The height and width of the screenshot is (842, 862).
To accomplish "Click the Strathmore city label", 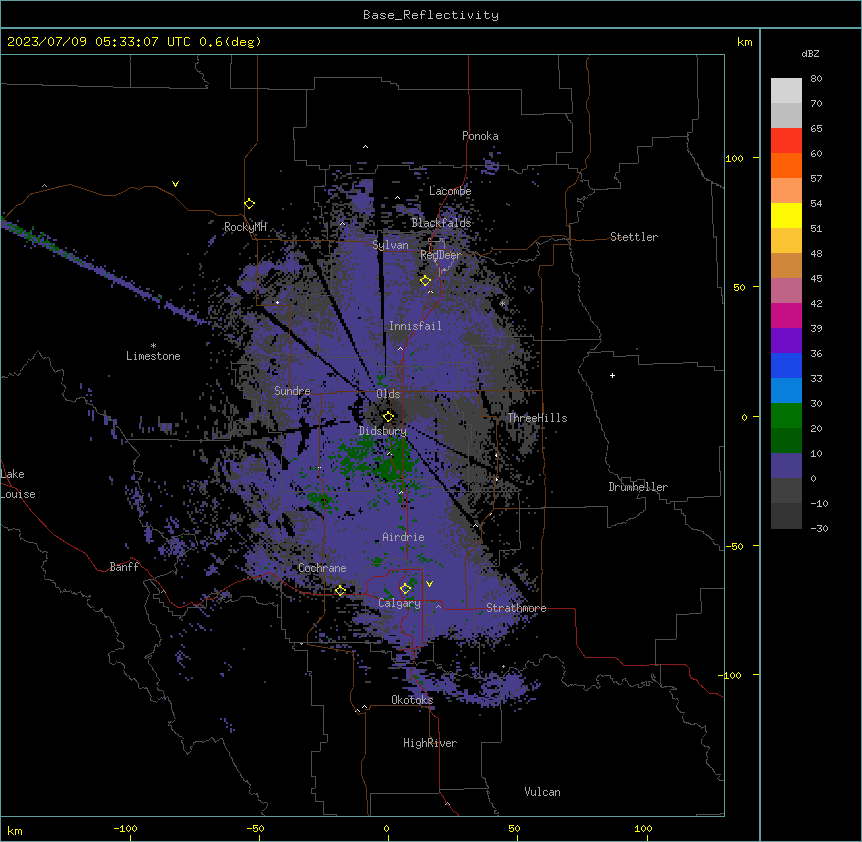I will point(516,608).
